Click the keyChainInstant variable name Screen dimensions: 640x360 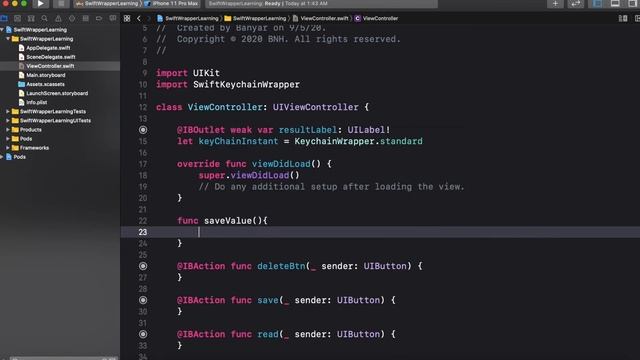click(238, 141)
